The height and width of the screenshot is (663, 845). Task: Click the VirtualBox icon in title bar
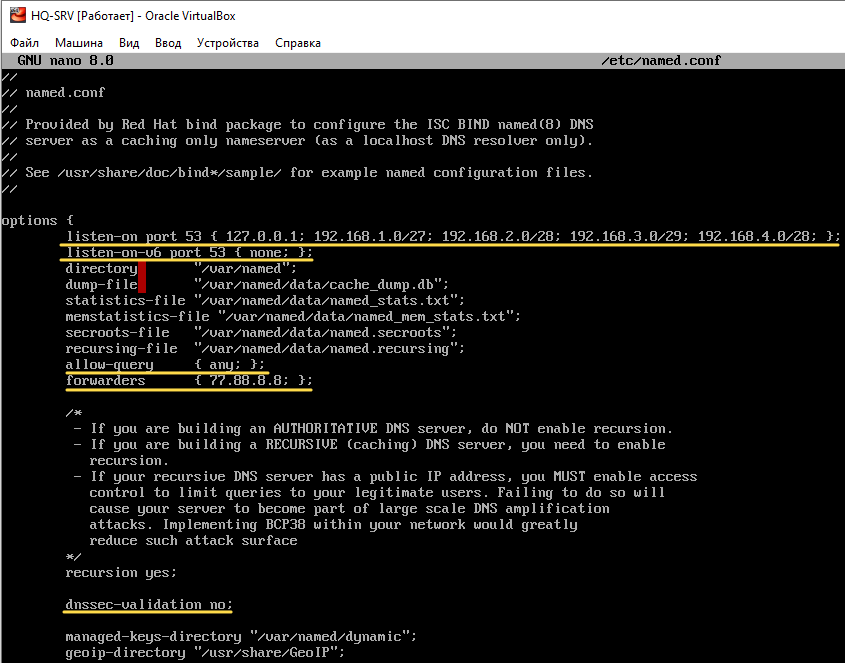(x=15, y=16)
